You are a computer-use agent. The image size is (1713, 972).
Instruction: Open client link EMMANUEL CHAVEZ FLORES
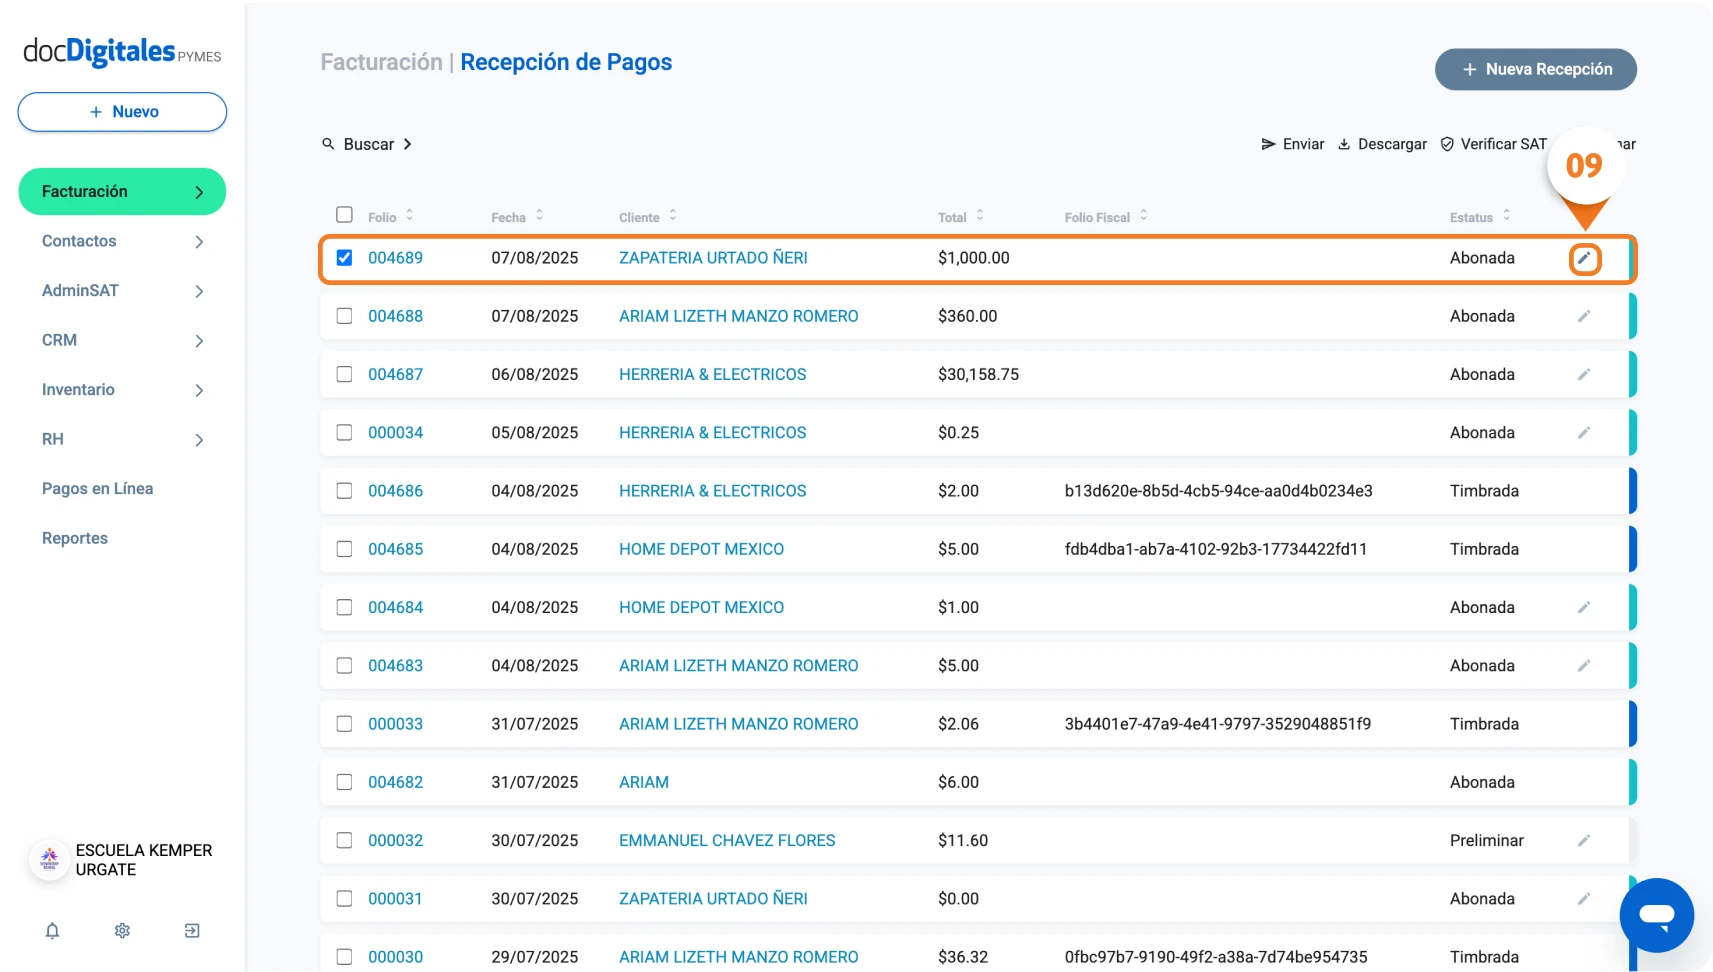727,840
